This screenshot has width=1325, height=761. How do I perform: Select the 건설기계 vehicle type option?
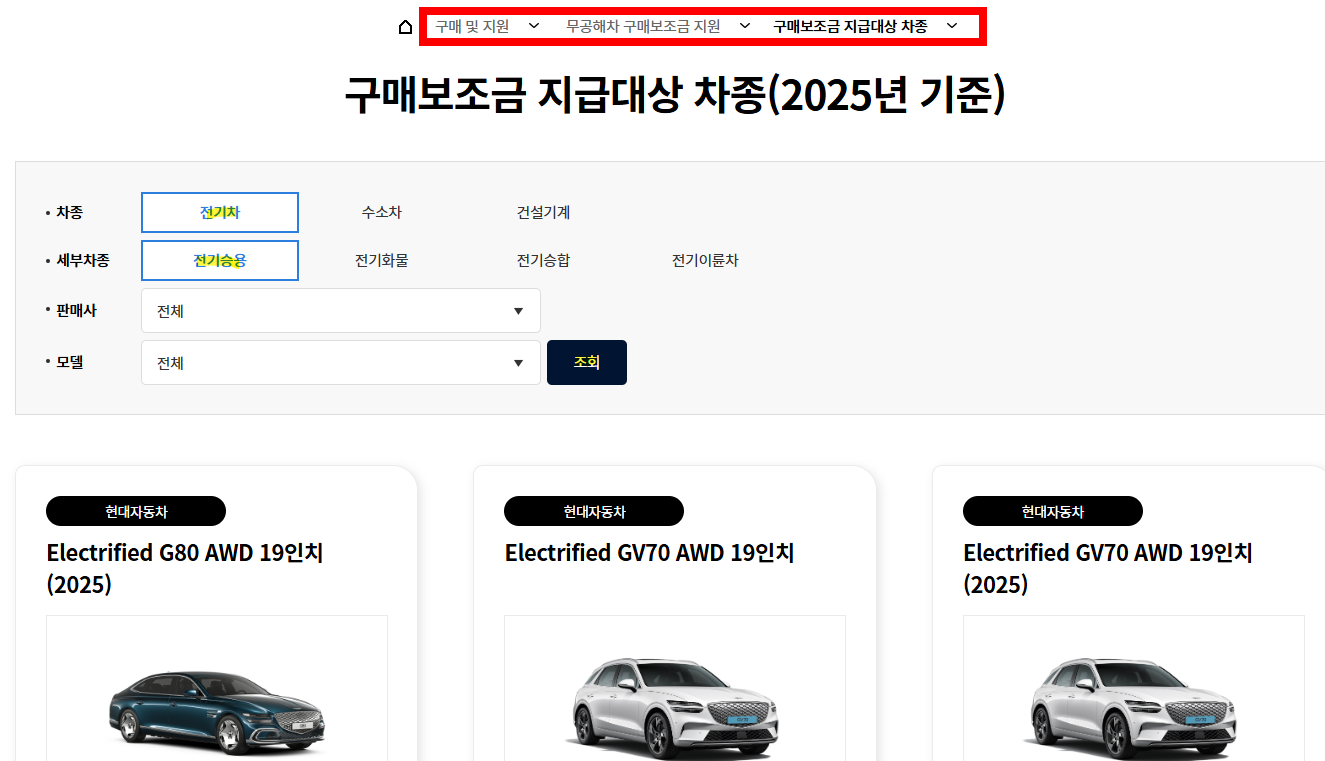(543, 212)
